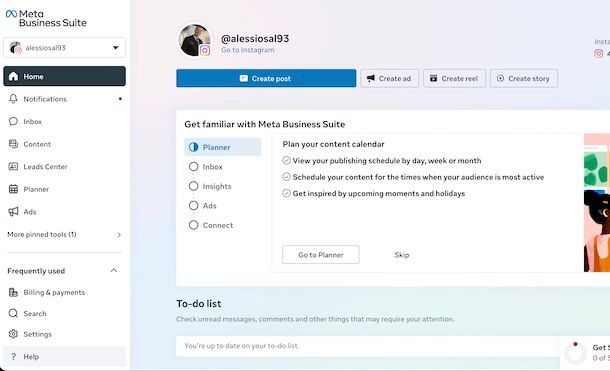
Task: Click the 'To-do list' heading
Action: pyautogui.click(x=199, y=303)
